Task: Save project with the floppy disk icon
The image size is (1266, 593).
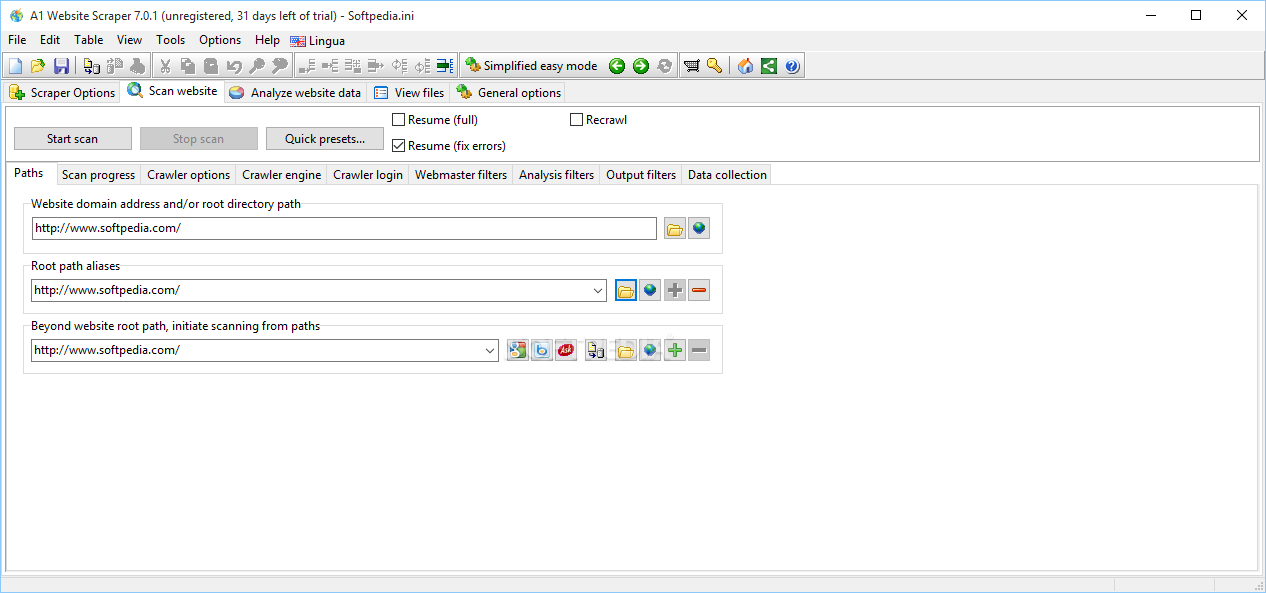Action: point(61,66)
